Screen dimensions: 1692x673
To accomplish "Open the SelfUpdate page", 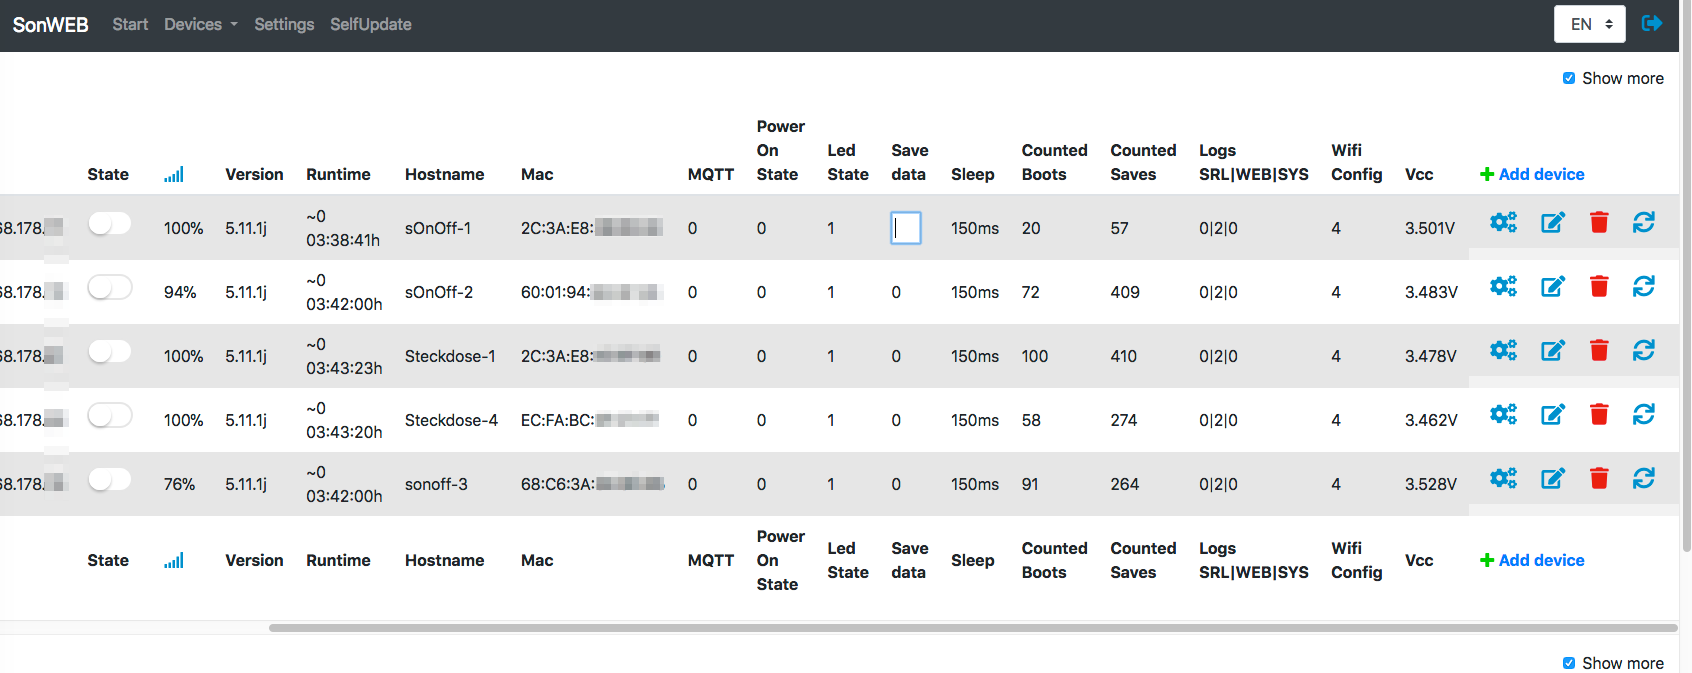I will [x=371, y=24].
